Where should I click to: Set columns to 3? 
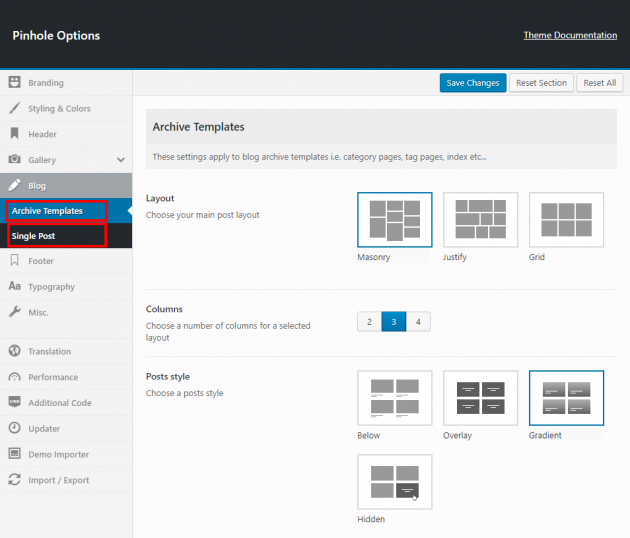click(394, 321)
